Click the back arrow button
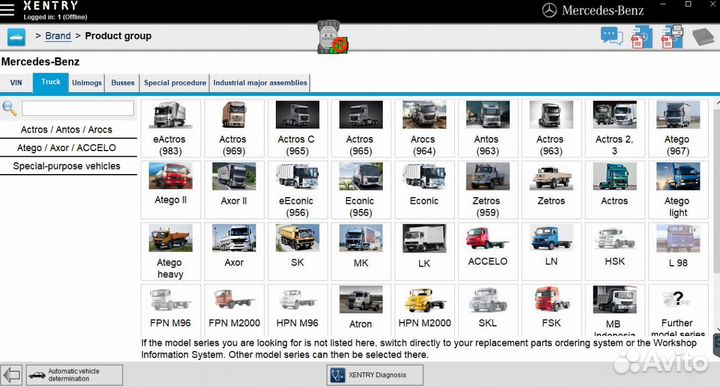The image size is (720, 387). pos(11,375)
